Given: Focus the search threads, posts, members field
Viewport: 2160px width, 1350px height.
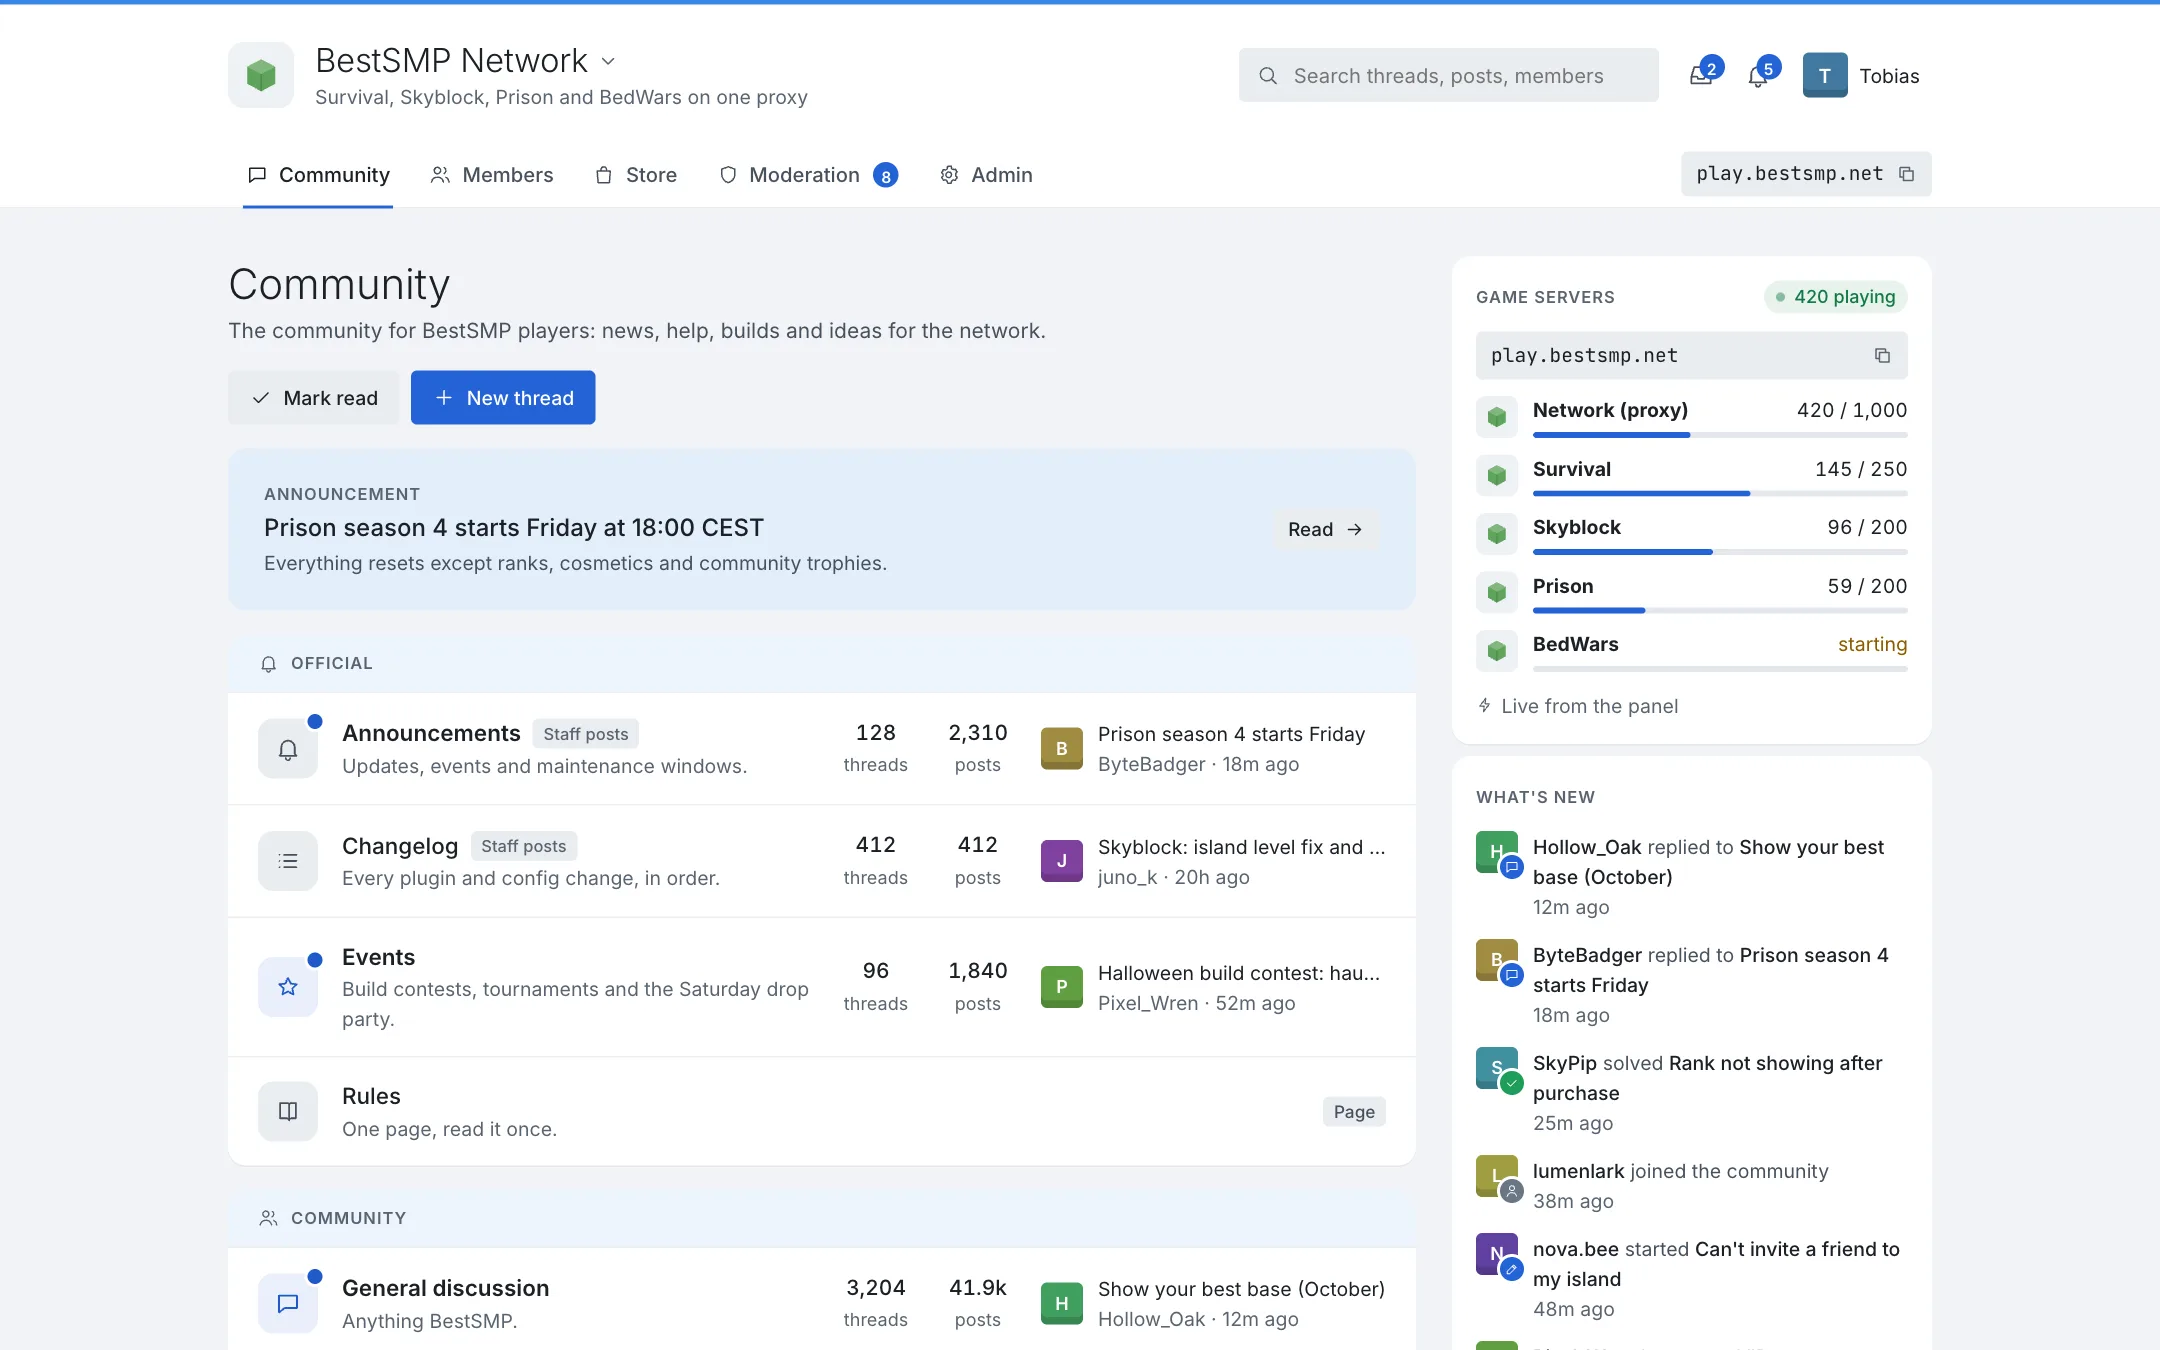Looking at the screenshot, I should point(1449,76).
